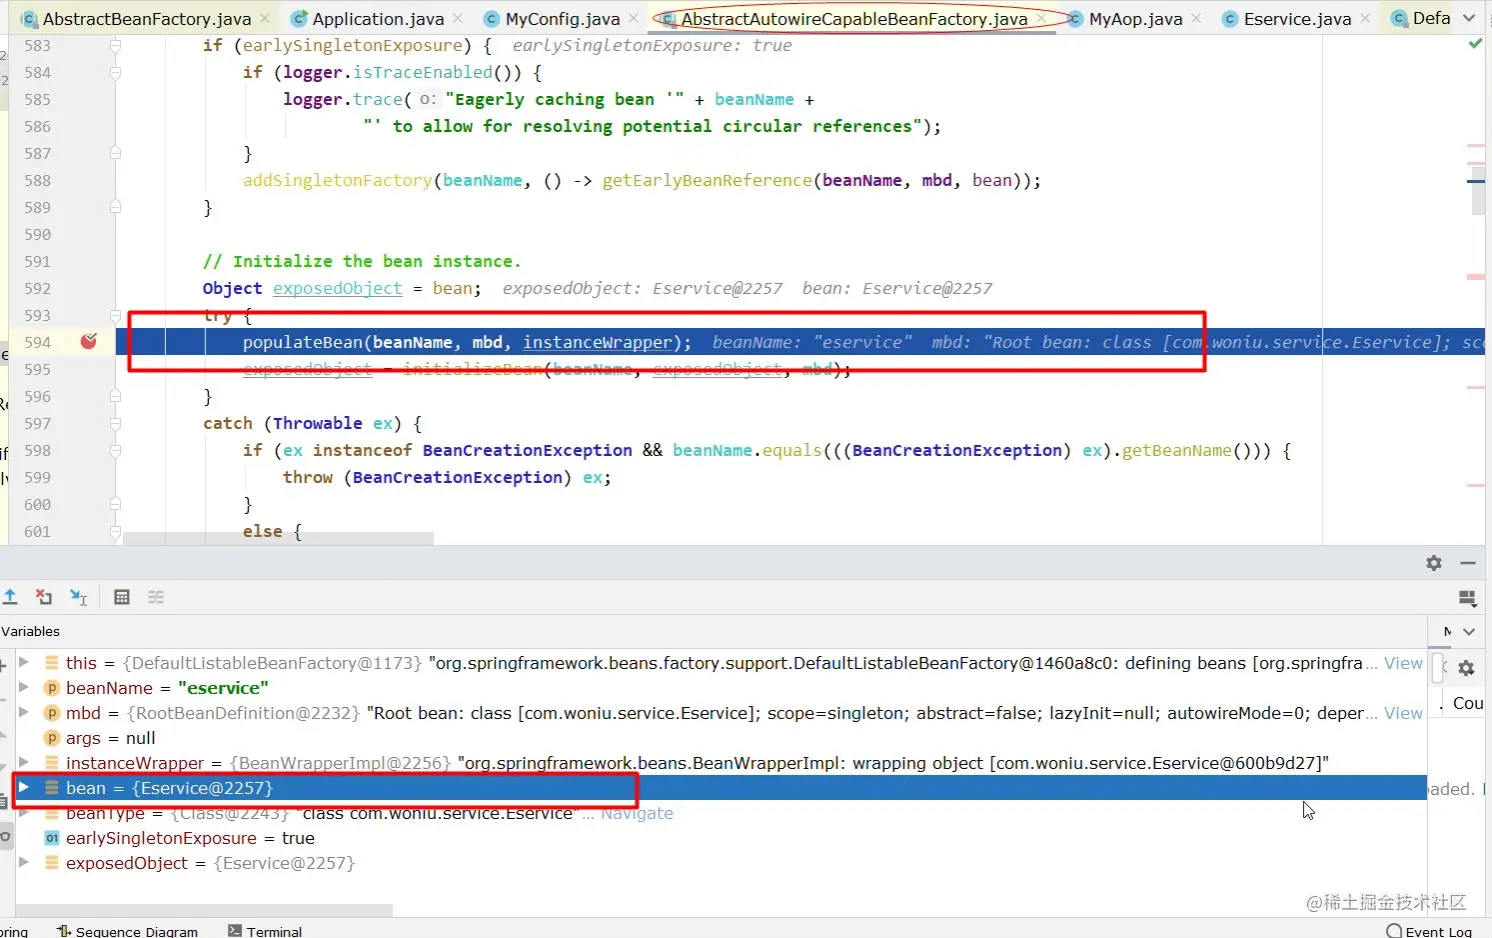Click the View link on the 'this' row

coord(1403,663)
